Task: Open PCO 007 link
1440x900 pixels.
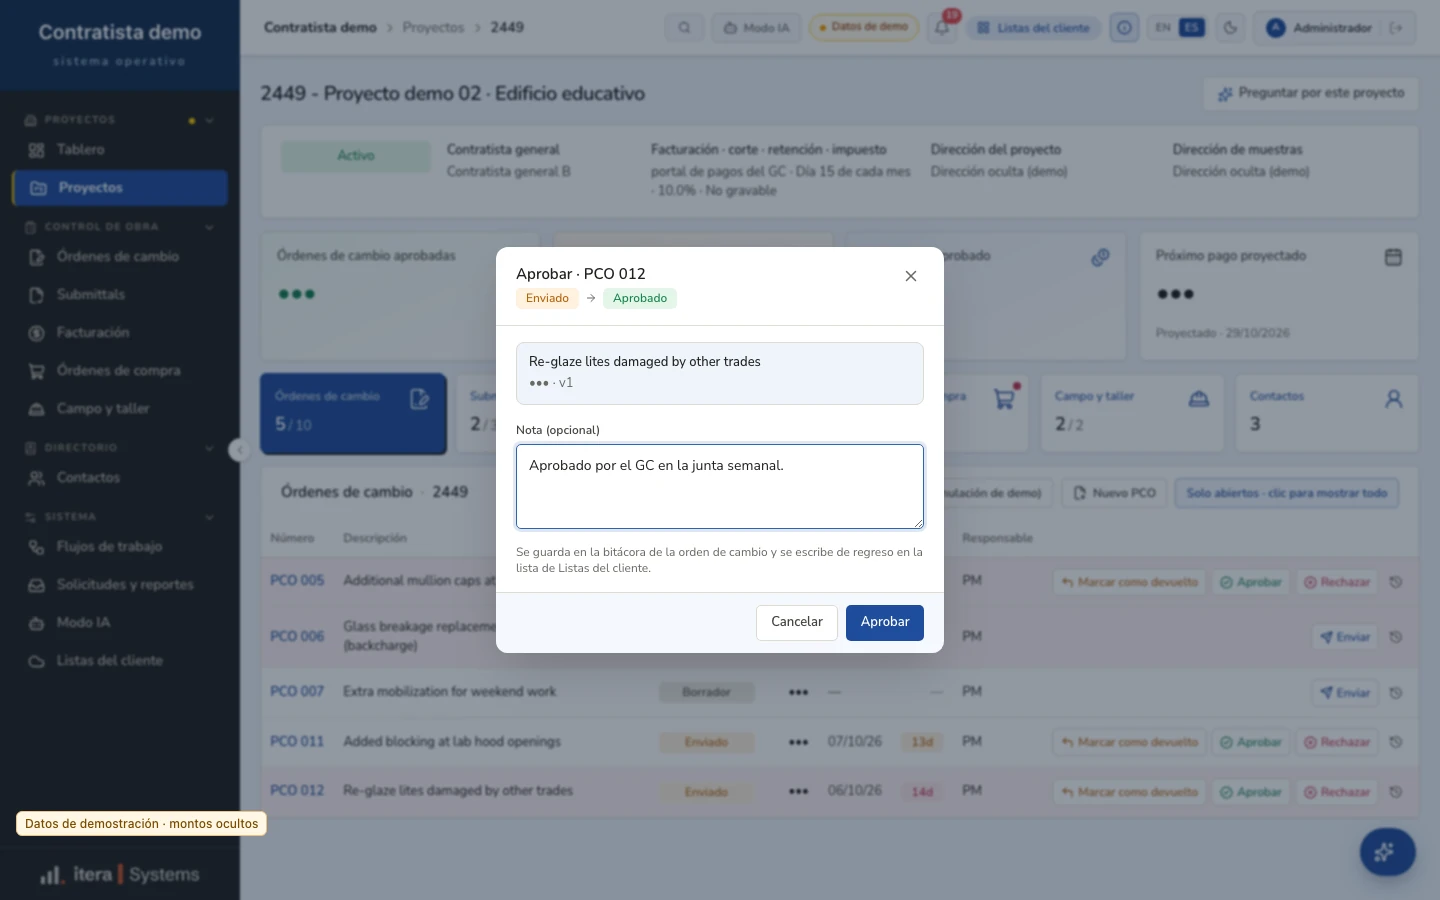Action: click(x=297, y=691)
